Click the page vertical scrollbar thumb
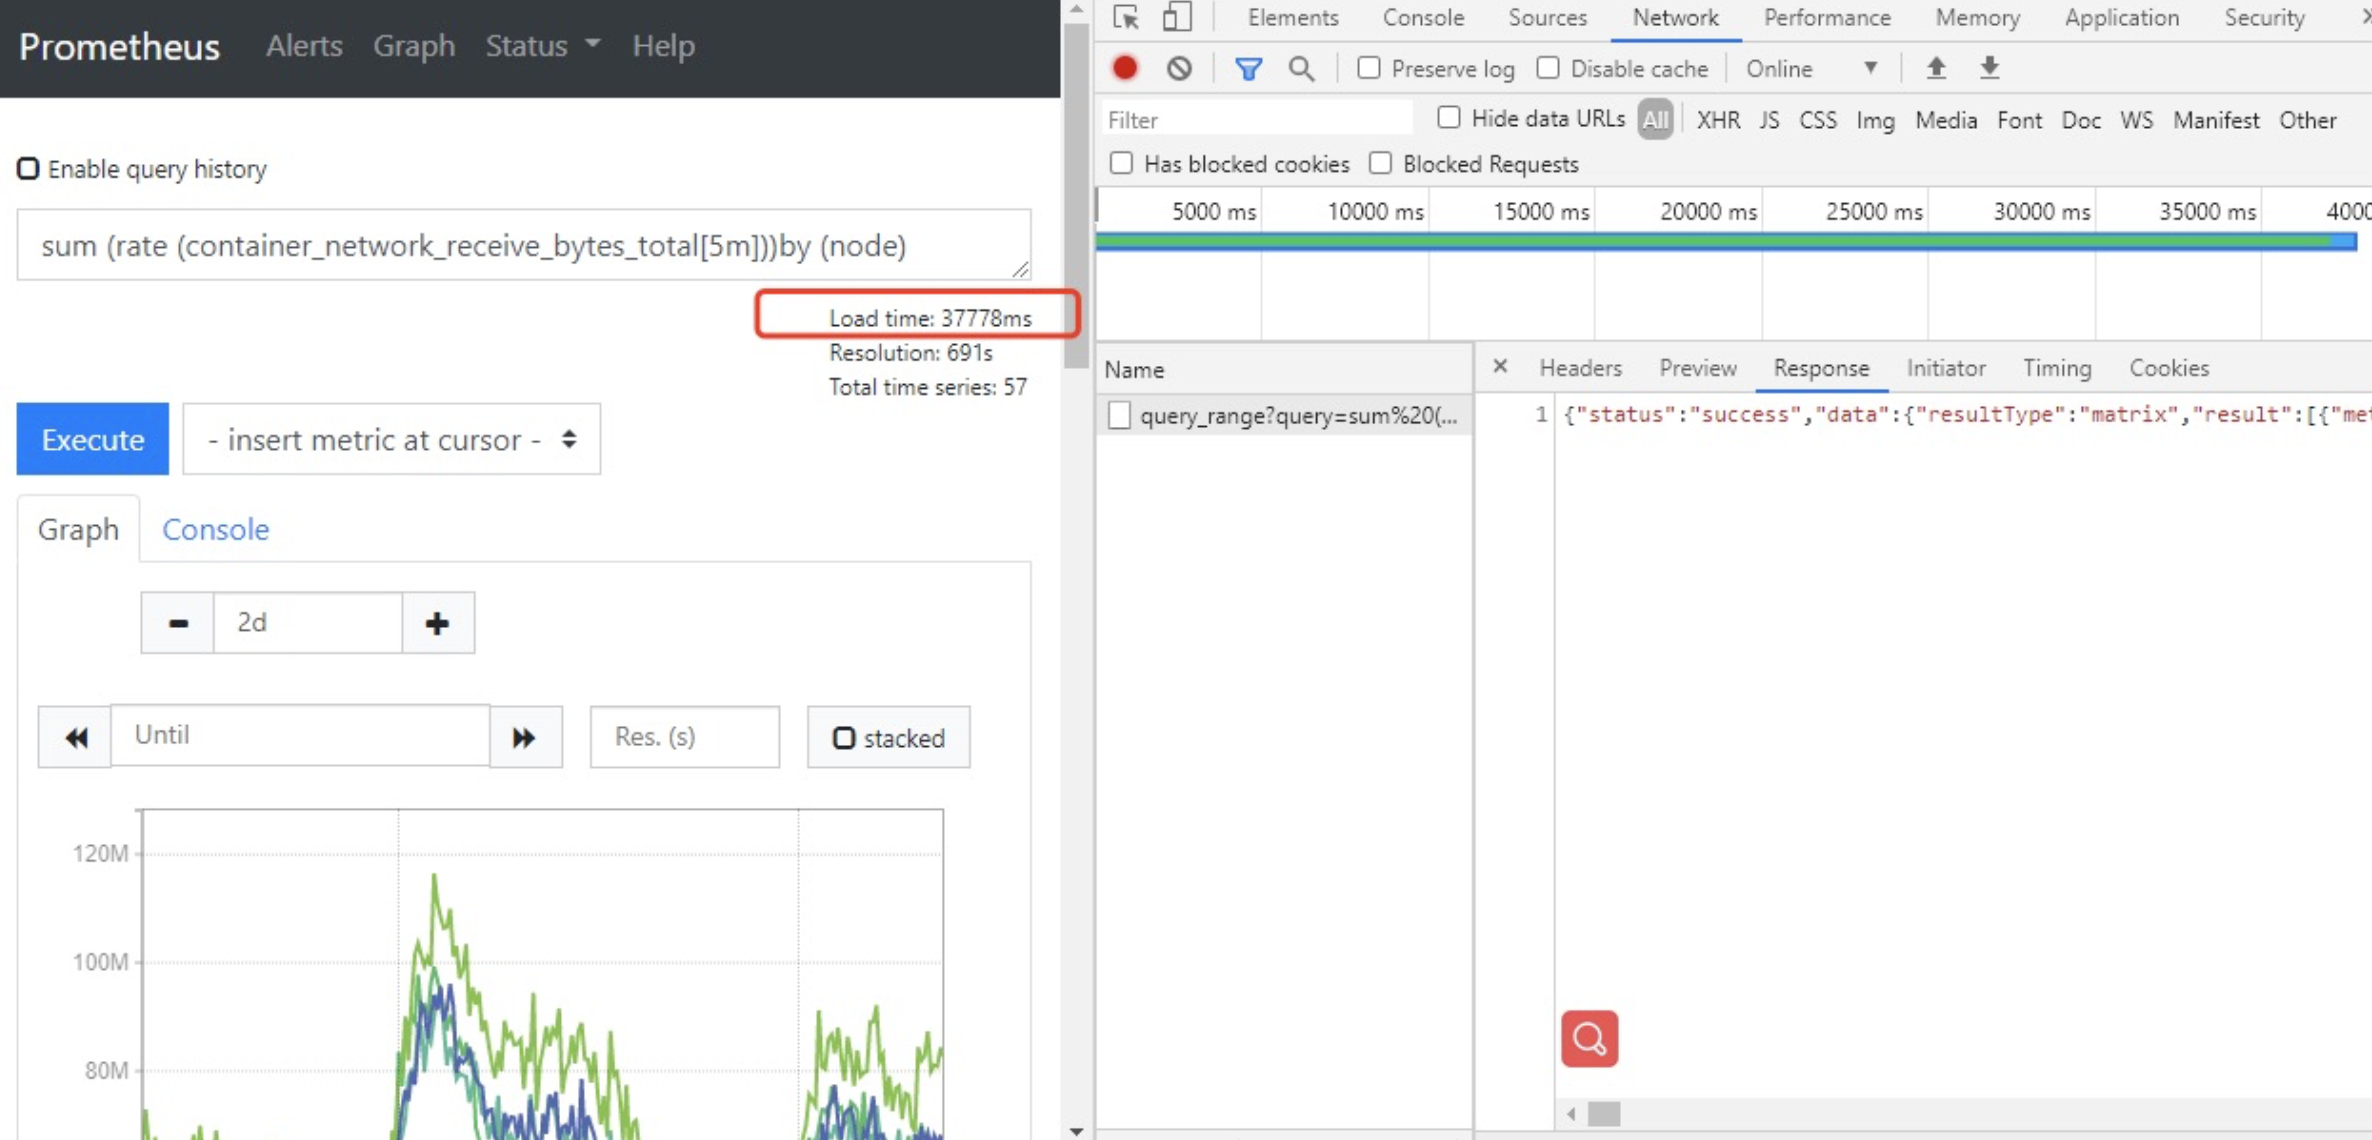Image resolution: width=2372 pixels, height=1140 pixels. (1076, 195)
